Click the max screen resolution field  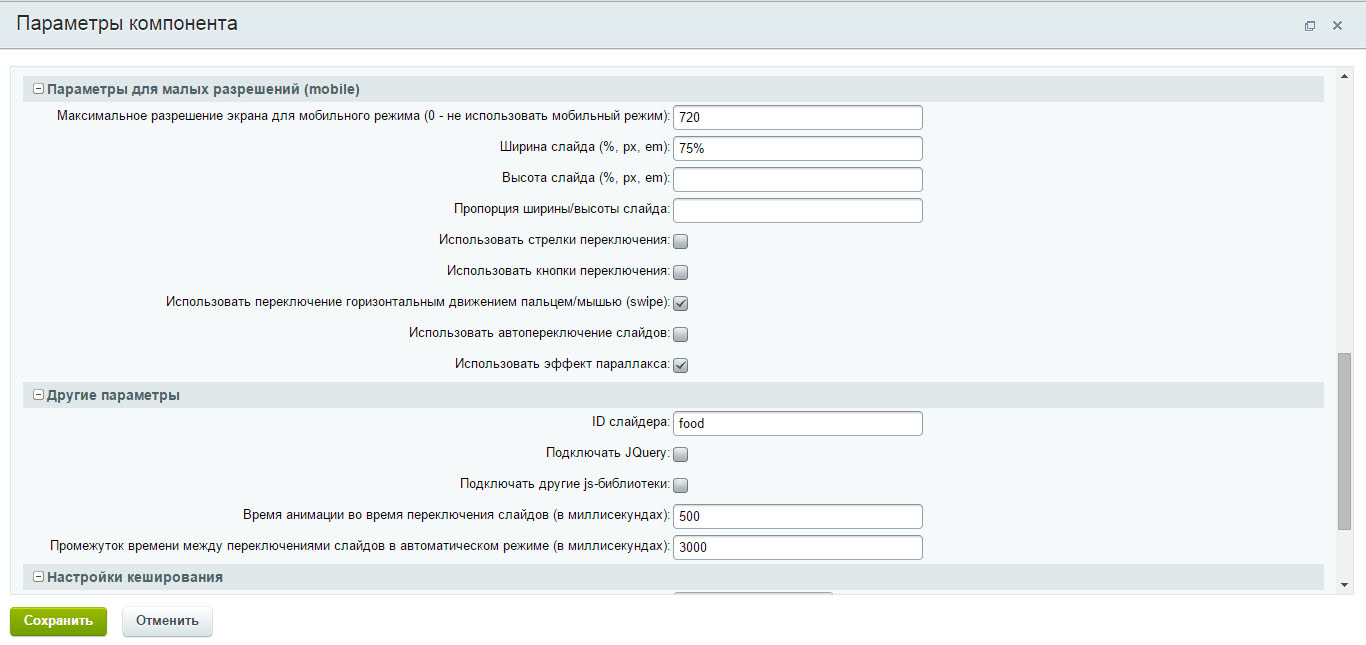pos(797,117)
